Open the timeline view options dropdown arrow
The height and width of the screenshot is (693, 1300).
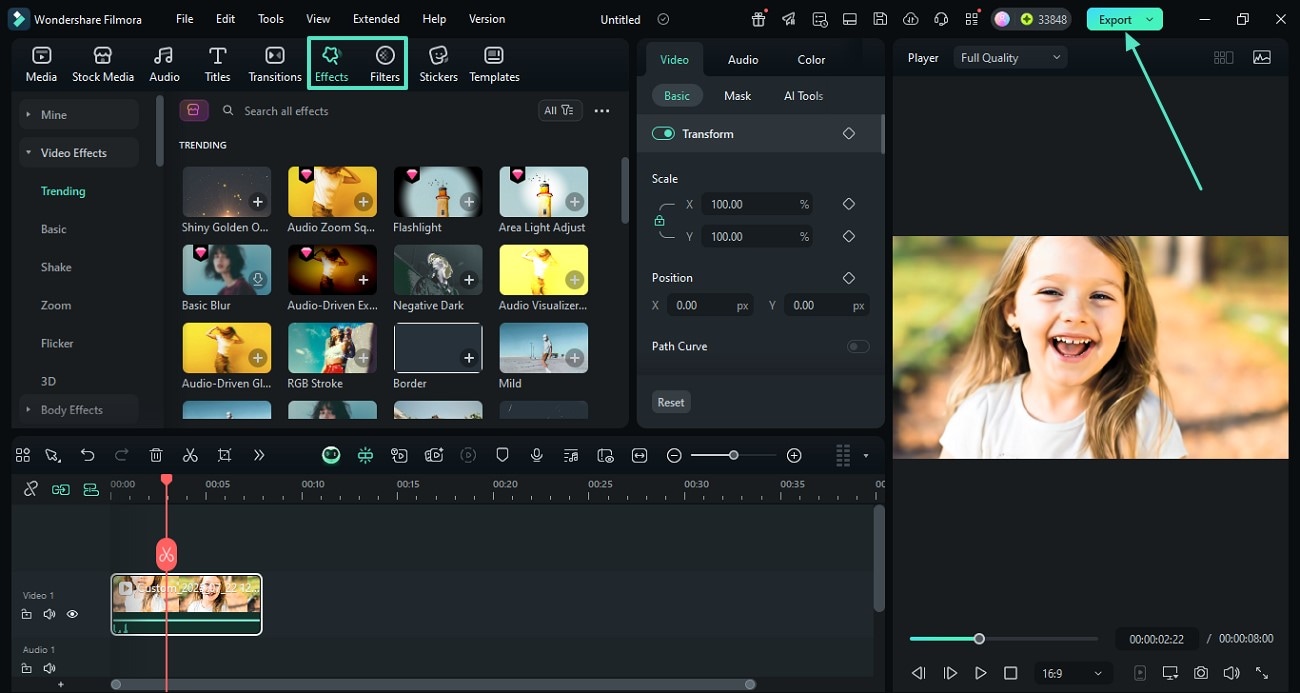pos(866,456)
